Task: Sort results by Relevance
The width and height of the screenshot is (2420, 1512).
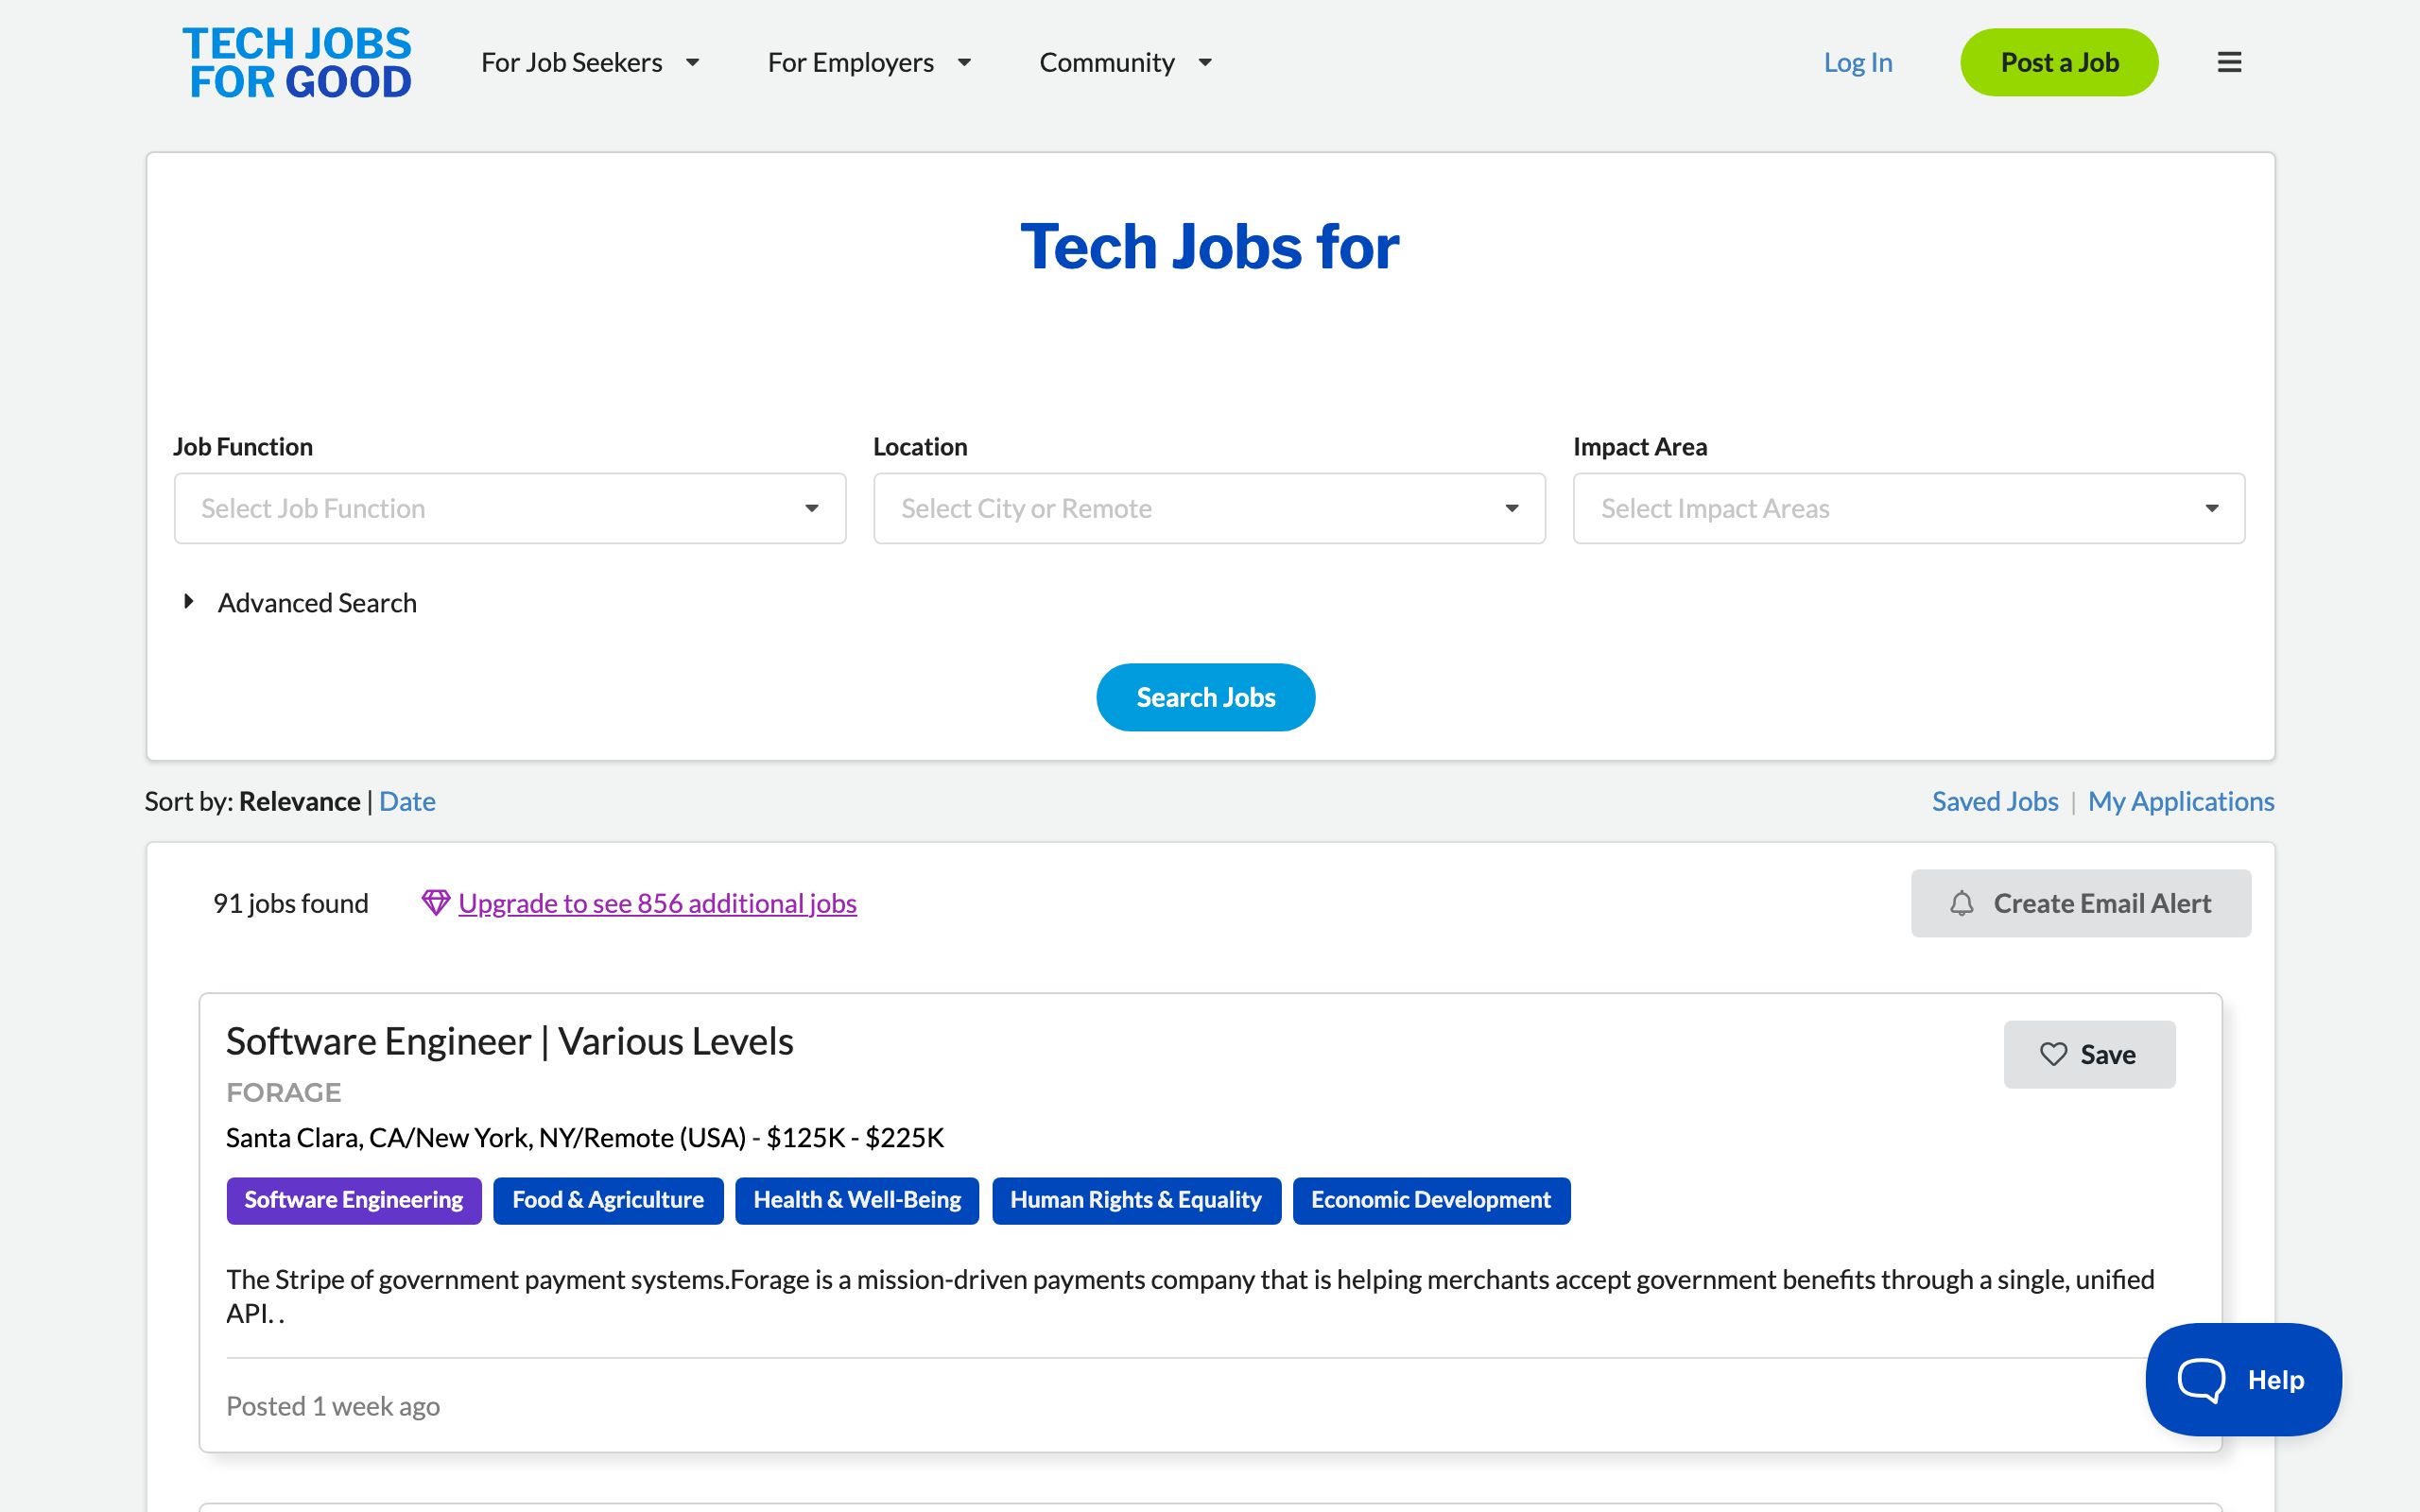Action: 299,801
